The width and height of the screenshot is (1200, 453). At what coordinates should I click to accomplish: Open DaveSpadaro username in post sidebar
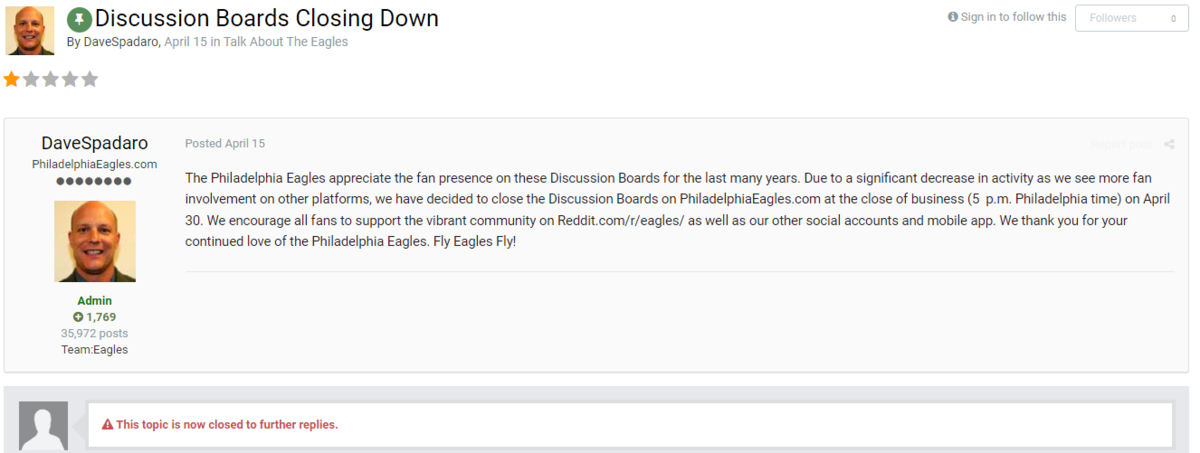click(95, 143)
